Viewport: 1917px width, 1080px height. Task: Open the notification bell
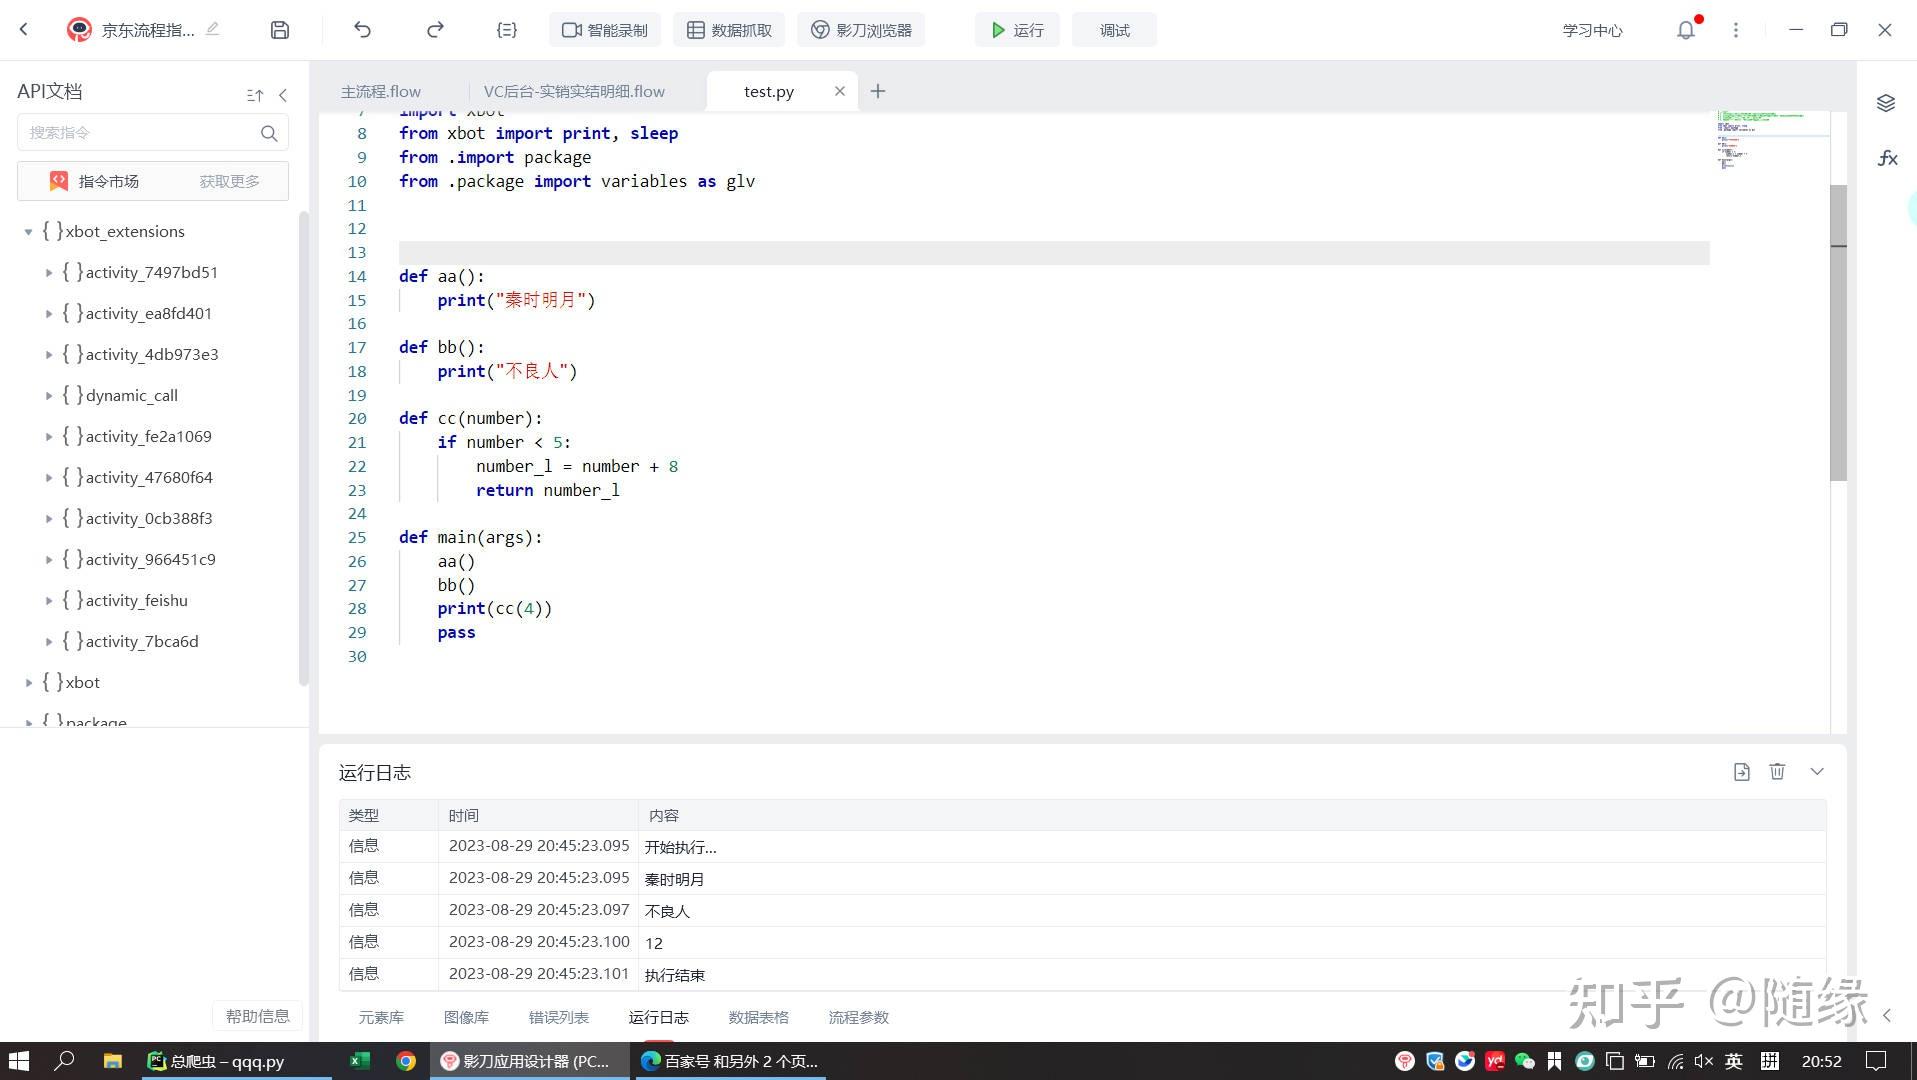(1685, 29)
